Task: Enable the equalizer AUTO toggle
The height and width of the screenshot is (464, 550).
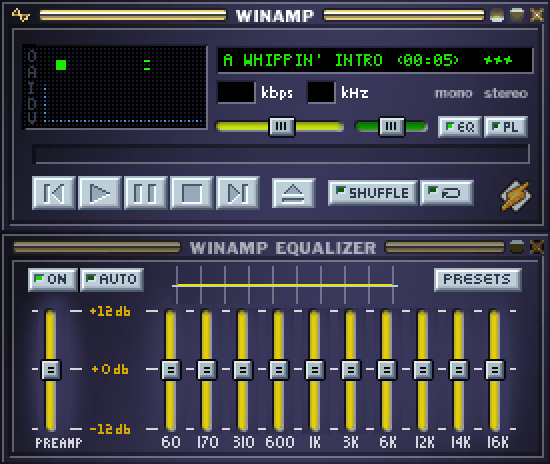Action: (x=112, y=280)
